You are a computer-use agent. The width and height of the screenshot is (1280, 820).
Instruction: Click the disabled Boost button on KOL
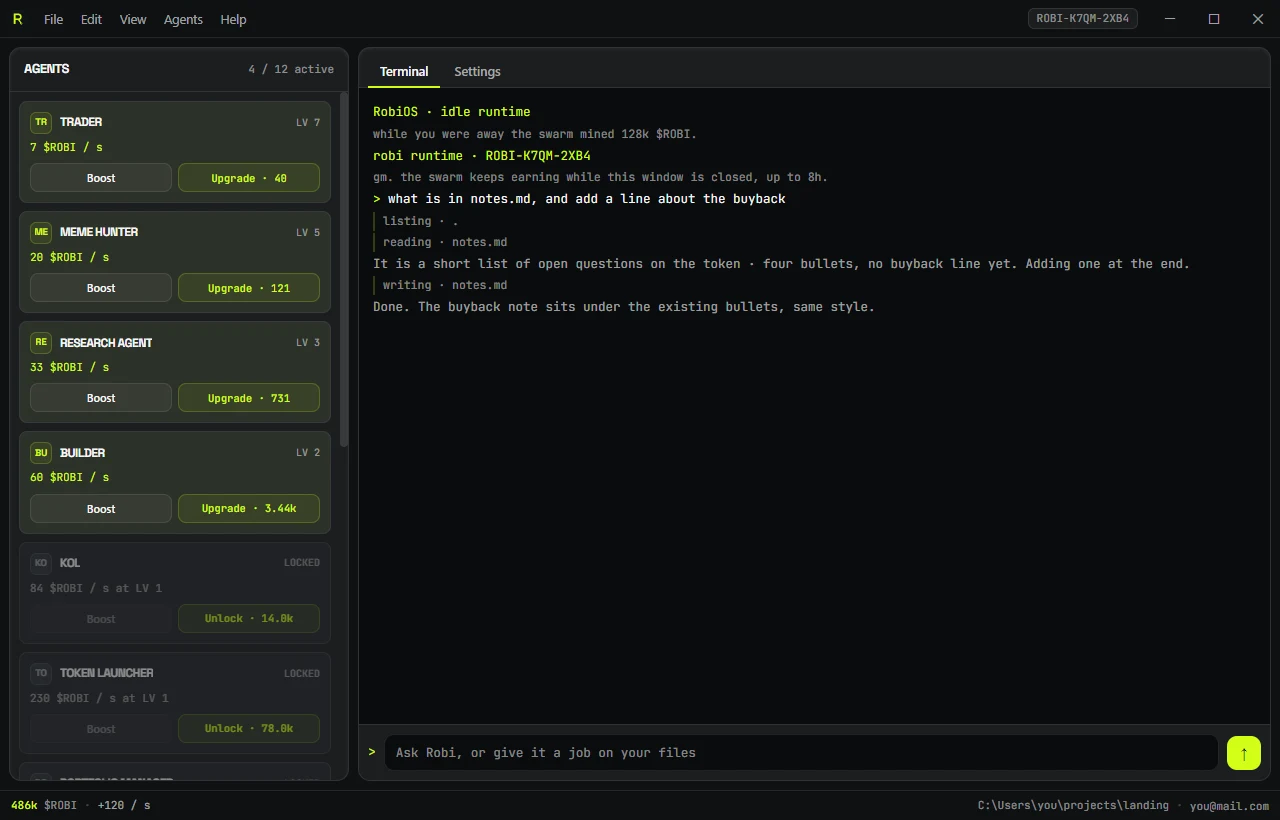[101, 618]
